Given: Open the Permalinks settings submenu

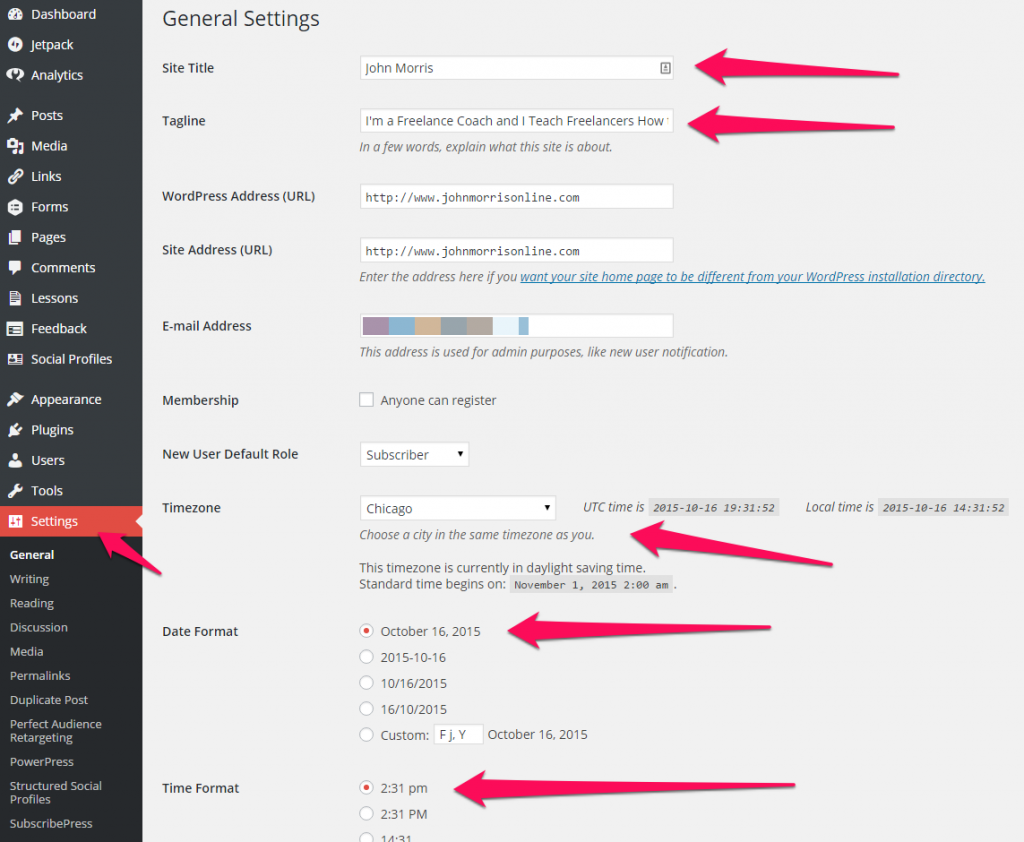Looking at the screenshot, I should [x=40, y=675].
